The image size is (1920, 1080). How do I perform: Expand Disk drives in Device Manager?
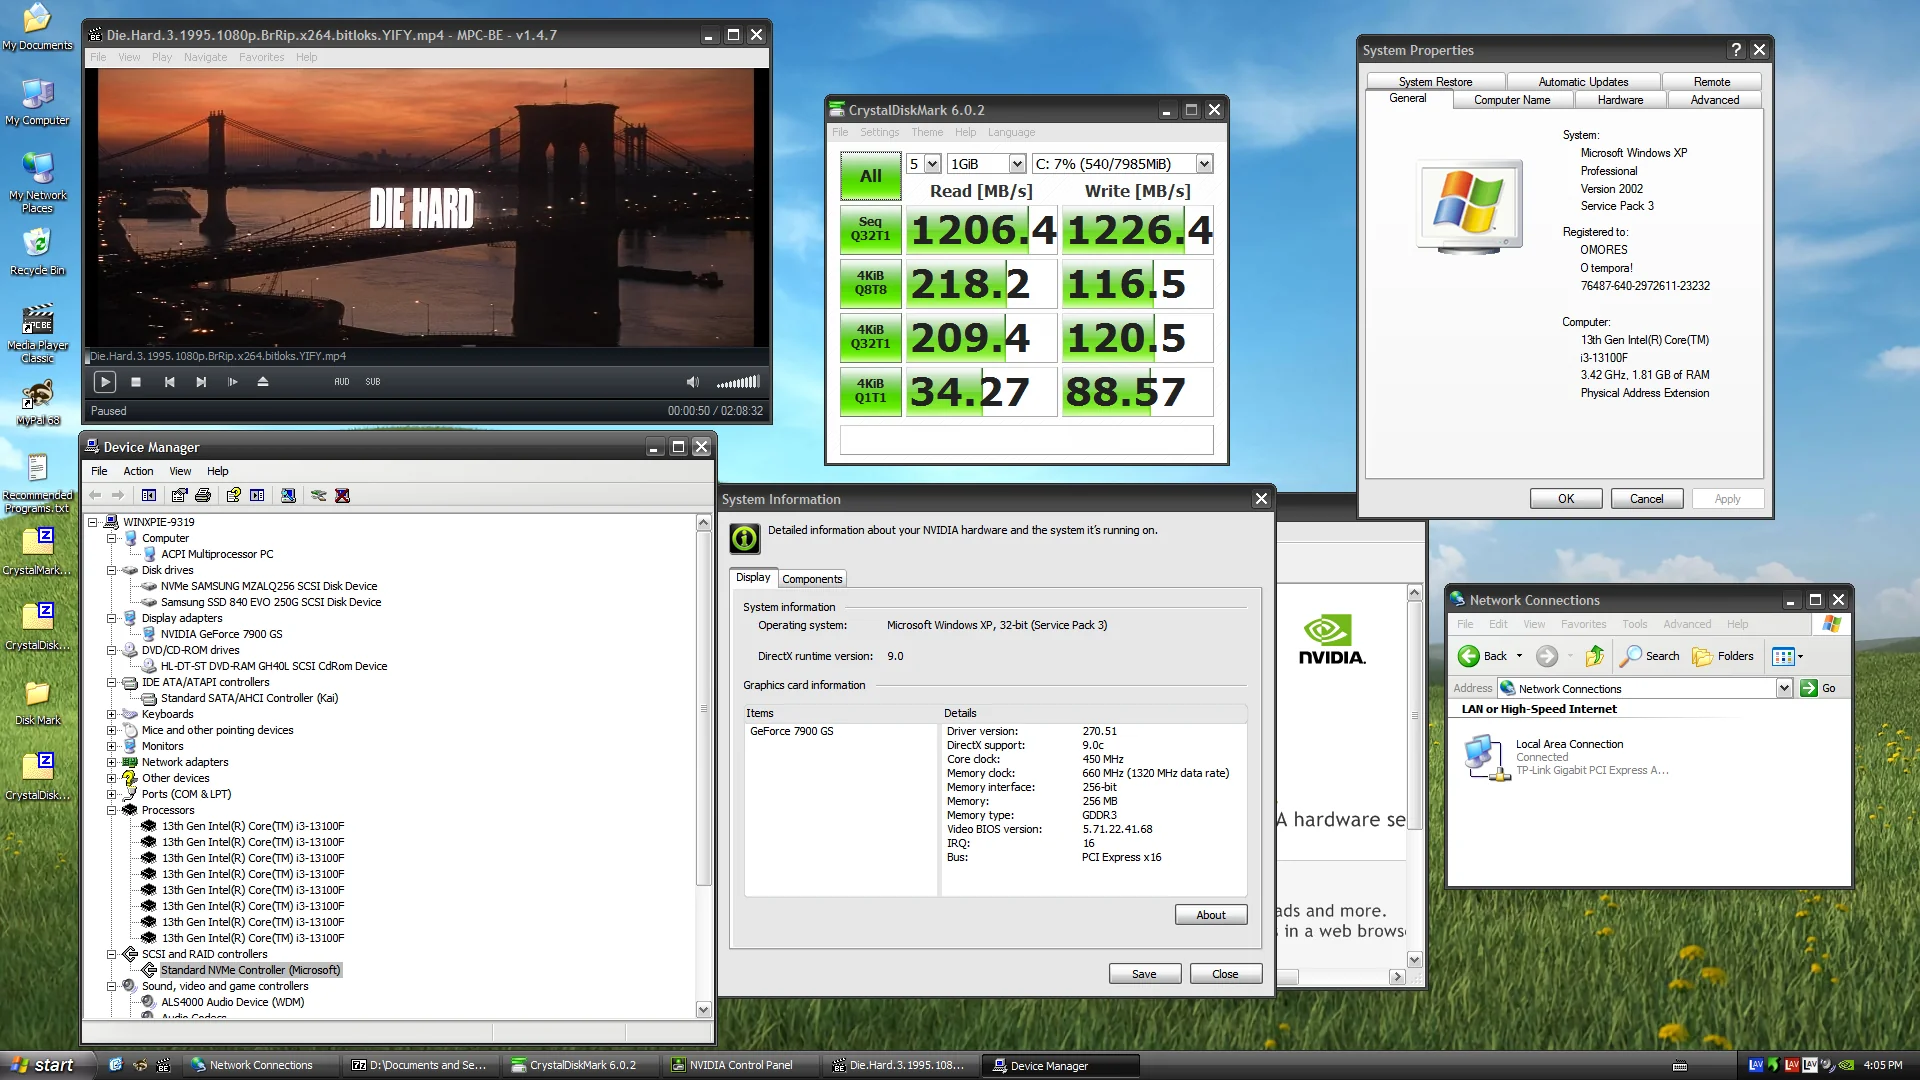pyautogui.click(x=112, y=570)
